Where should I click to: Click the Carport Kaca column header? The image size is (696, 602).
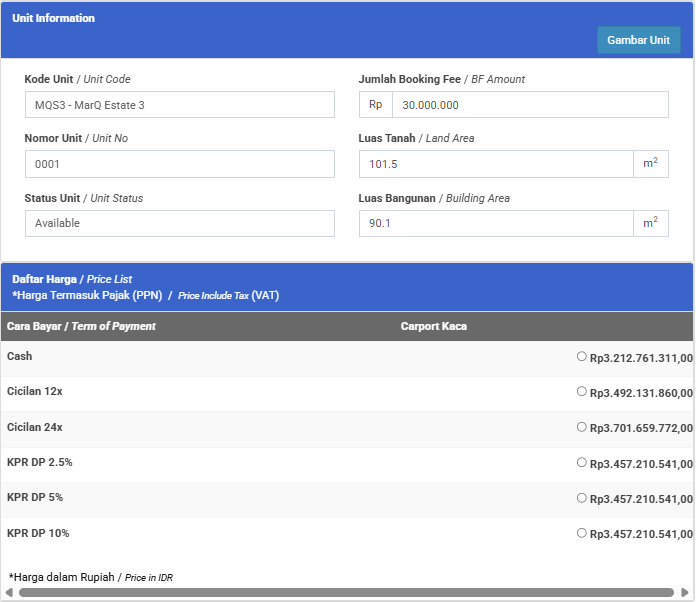pyautogui.click(x=434, y=326)
